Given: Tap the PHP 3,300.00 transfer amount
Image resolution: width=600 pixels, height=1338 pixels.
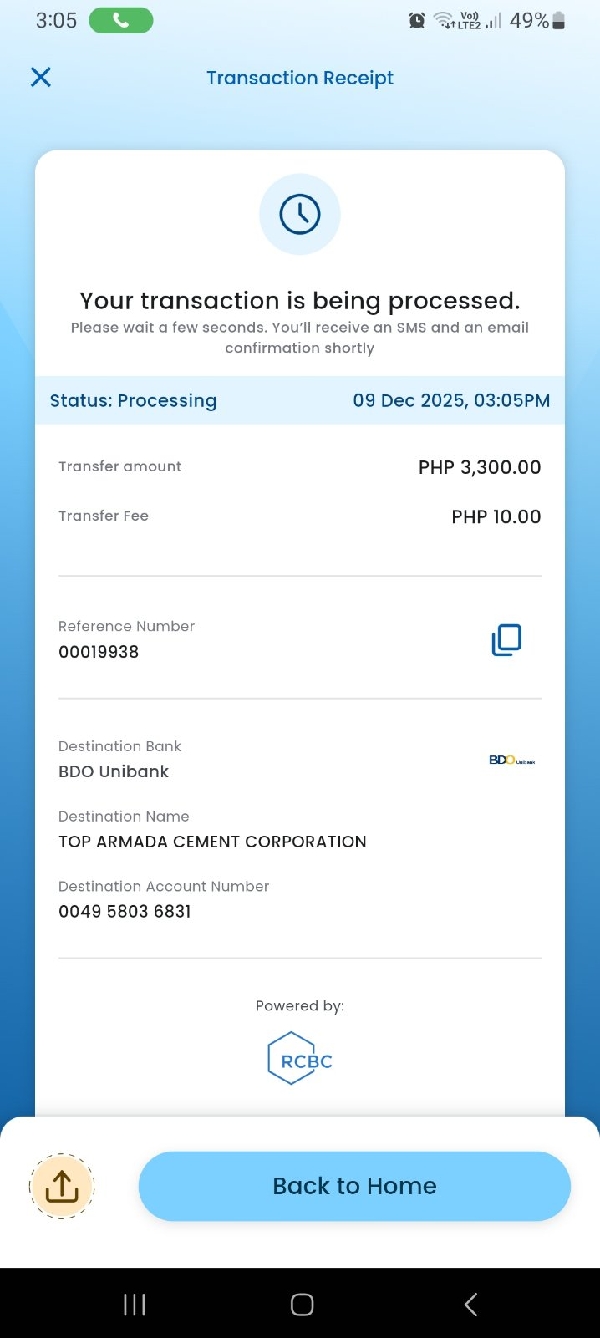Looking at the screenshot, I should 480,467.
